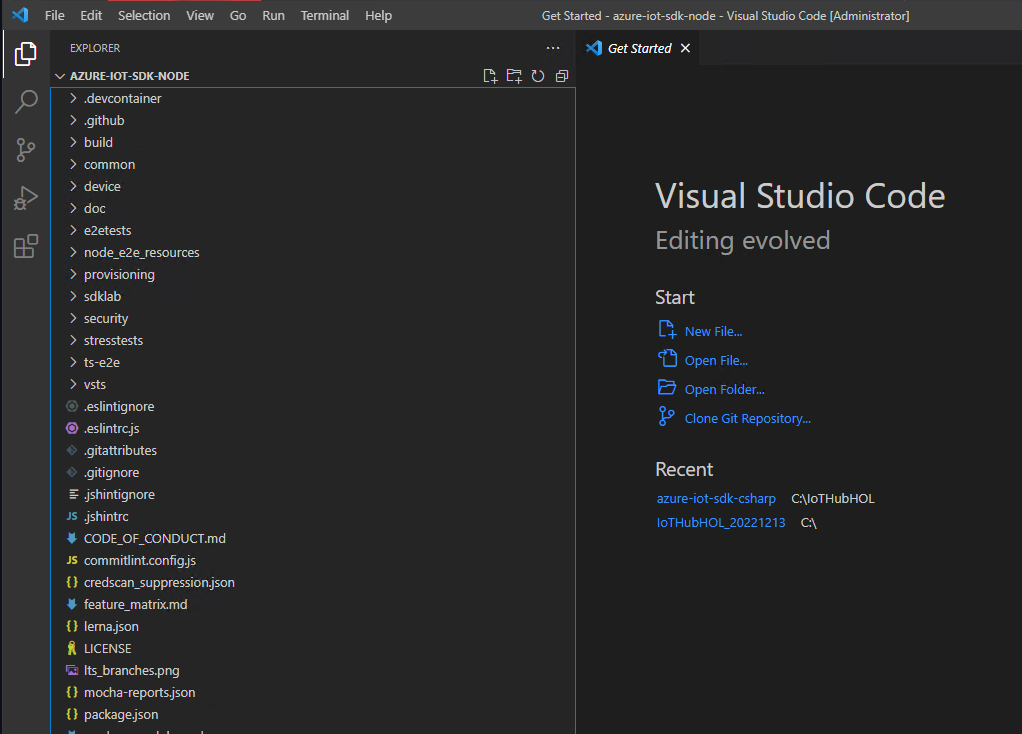Open the File menu
The width and height of the screenshot is (1022, 734).
pyautogui.click(x=55, y=15)
